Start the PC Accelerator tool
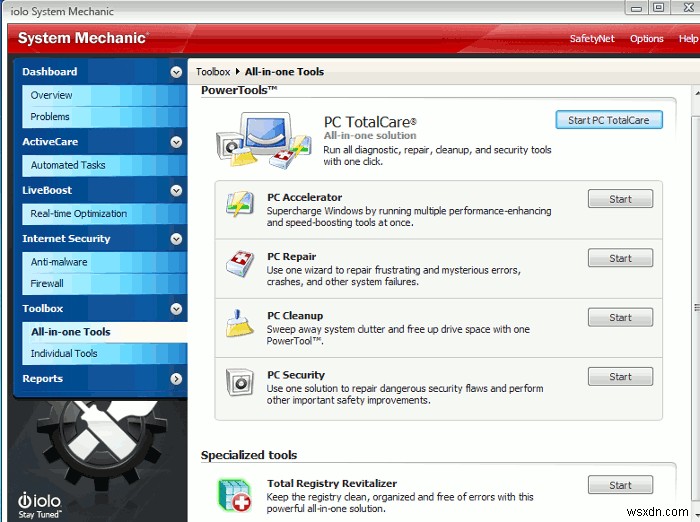700x522 pixels. click(x=620, y=199)
